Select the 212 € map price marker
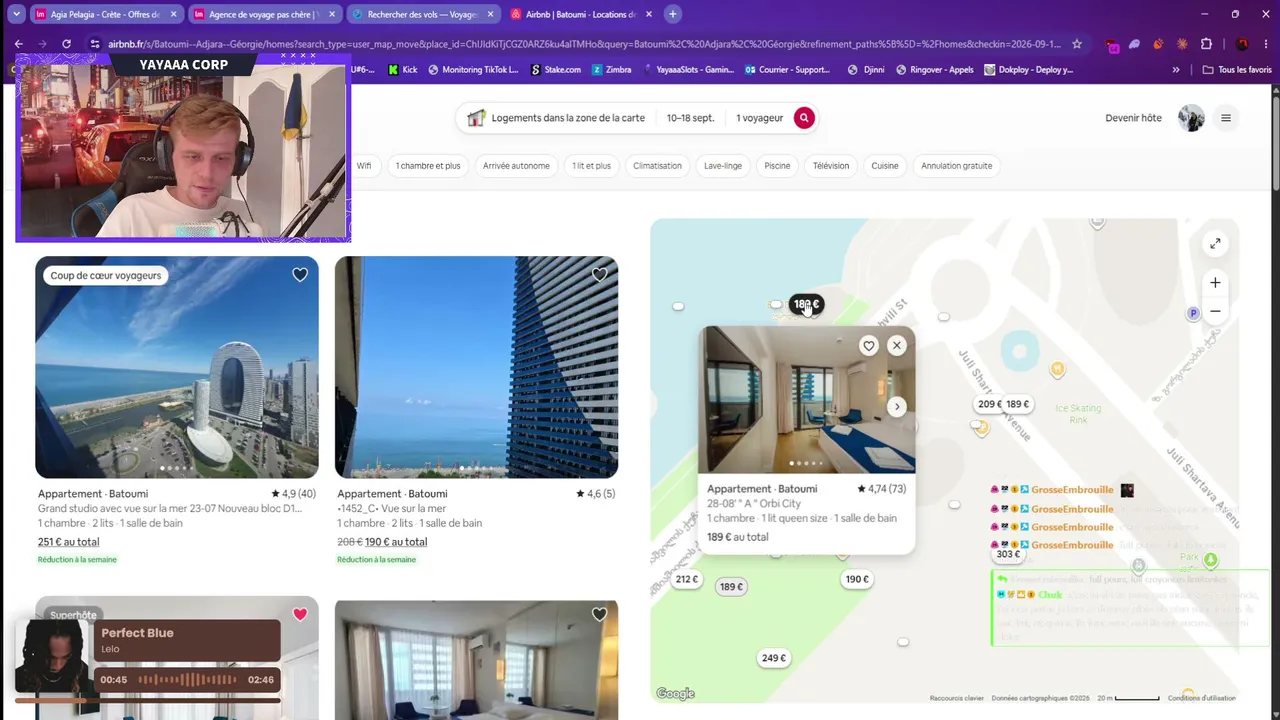This screenshot has width=1280, height=720. 686,579
